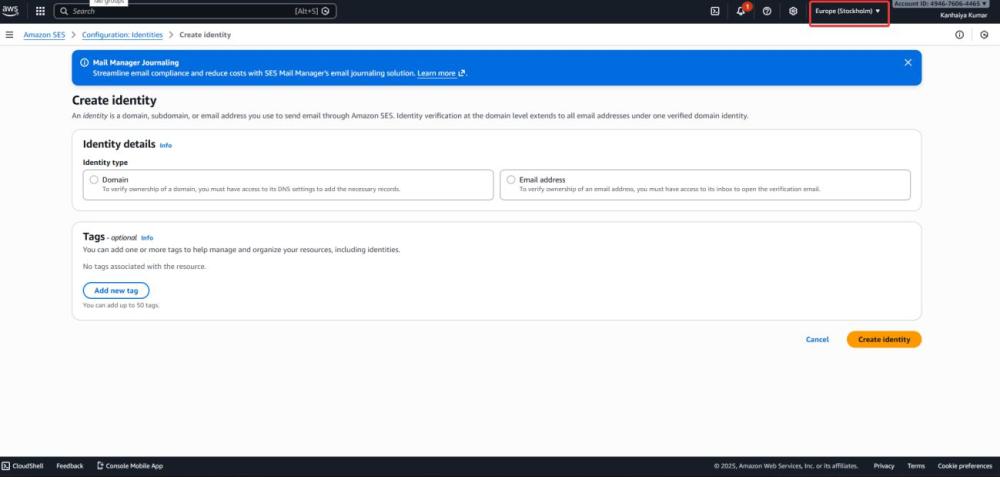The height and width of the screenshot is (477, 1000).
Task: Click the Create identity button
Action: pyautogui.click(x=883, y=339)
